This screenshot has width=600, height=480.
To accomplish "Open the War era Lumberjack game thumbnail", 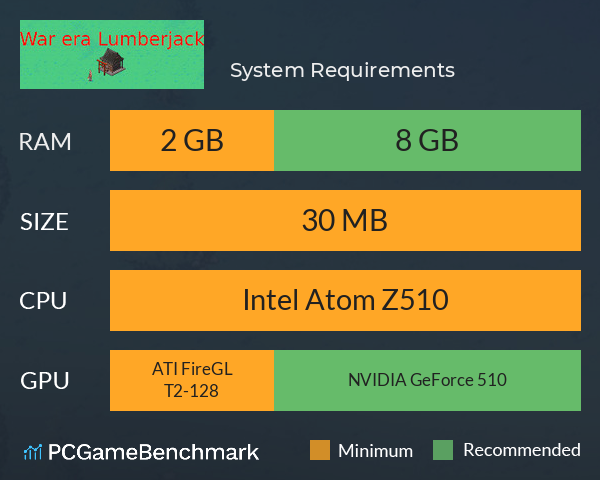I will point(112,54).
